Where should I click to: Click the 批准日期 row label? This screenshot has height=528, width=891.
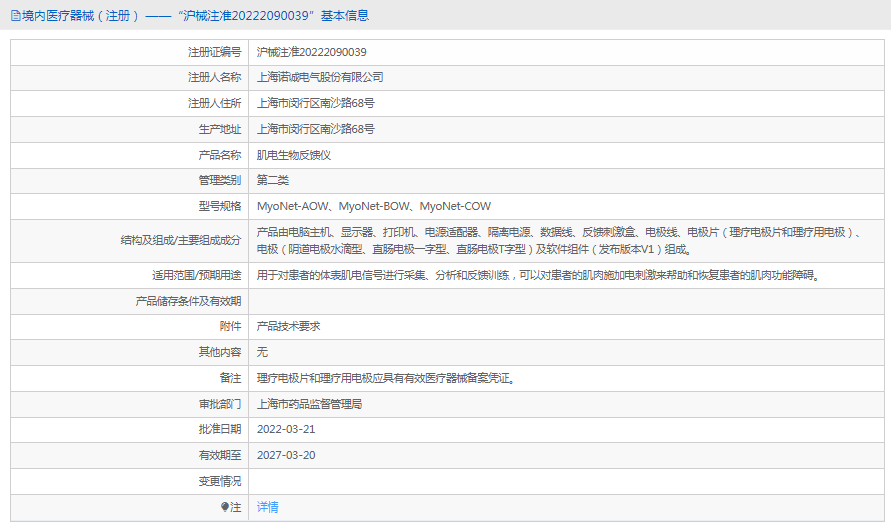tap(220, 429)
